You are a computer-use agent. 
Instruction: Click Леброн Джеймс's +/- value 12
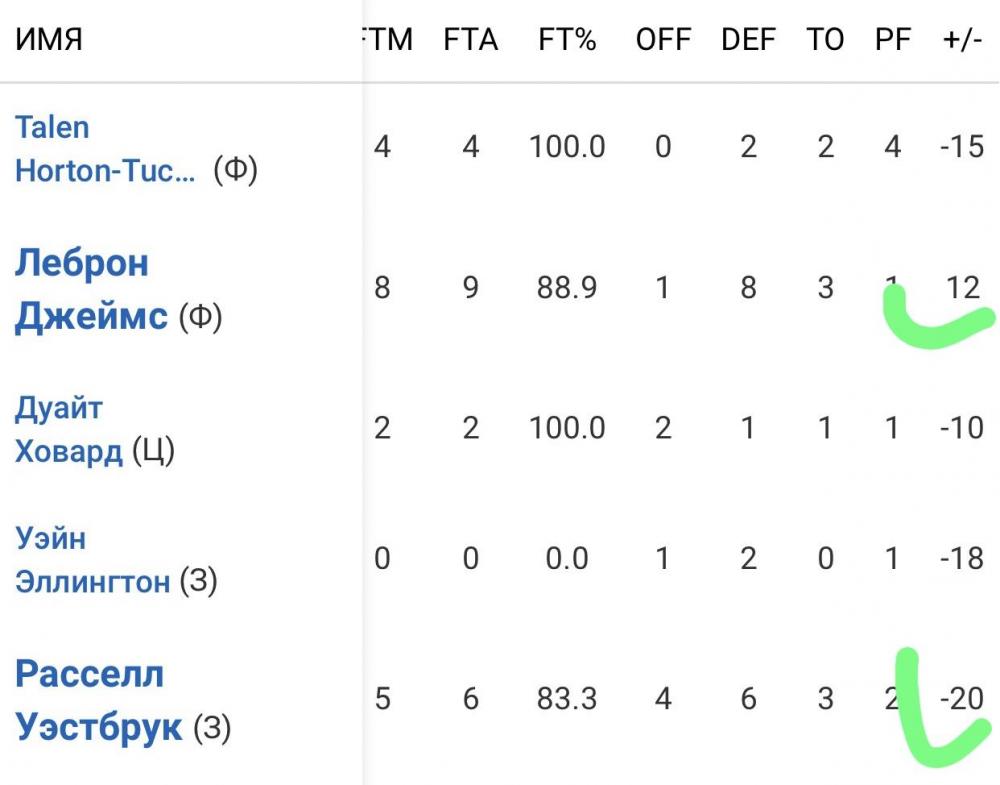point(963,289)
